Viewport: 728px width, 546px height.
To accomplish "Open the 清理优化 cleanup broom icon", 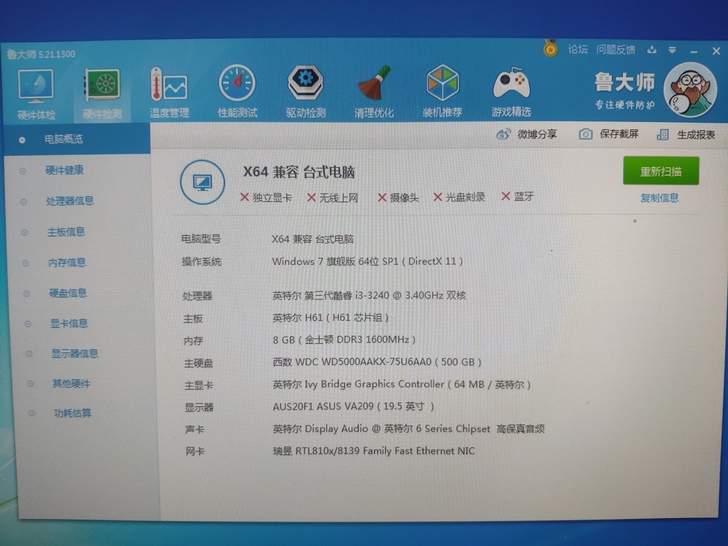I will coord(374,91).
